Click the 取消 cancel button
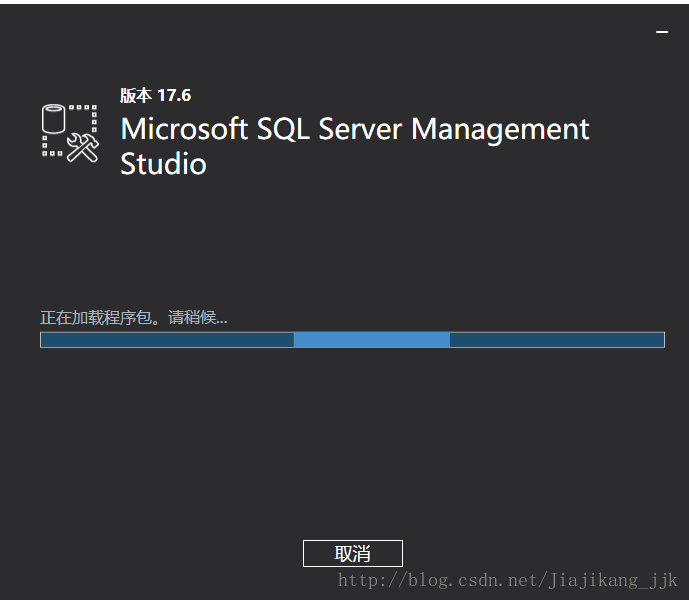 pos(353,553)
